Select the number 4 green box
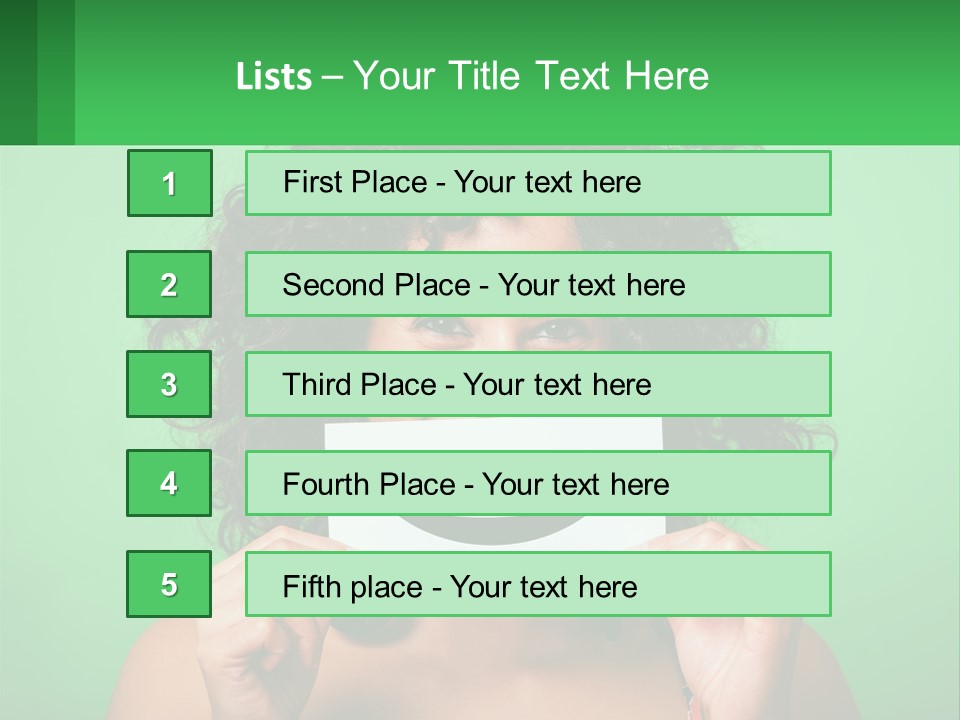 click(169, 484)
